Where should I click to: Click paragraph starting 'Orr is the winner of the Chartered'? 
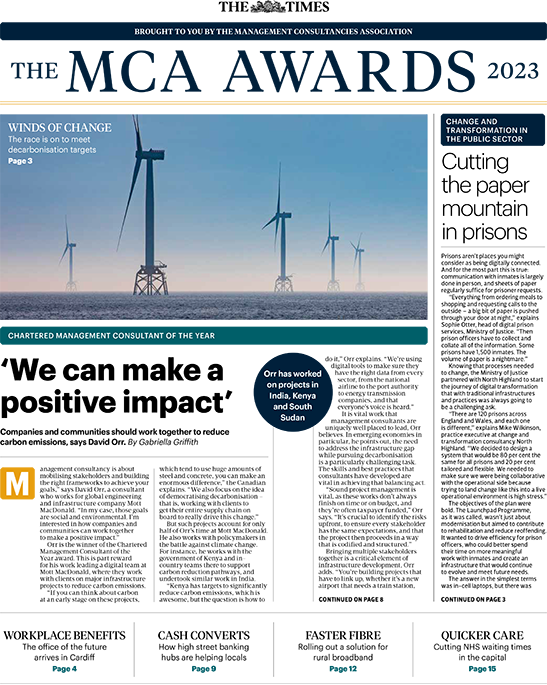[x=93, y=565]
